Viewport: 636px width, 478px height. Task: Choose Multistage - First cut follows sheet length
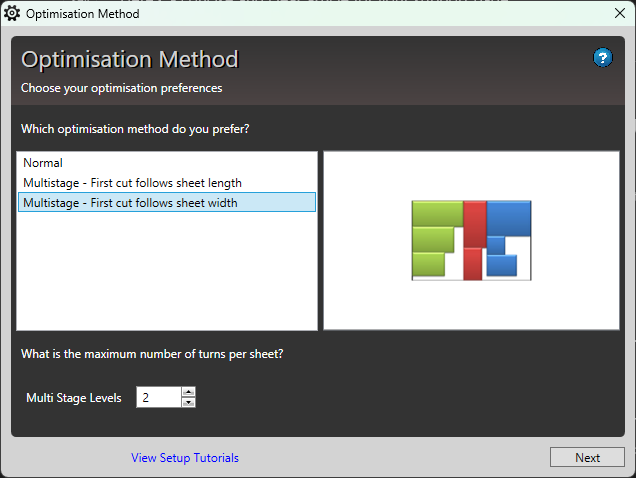coord(132,183)
